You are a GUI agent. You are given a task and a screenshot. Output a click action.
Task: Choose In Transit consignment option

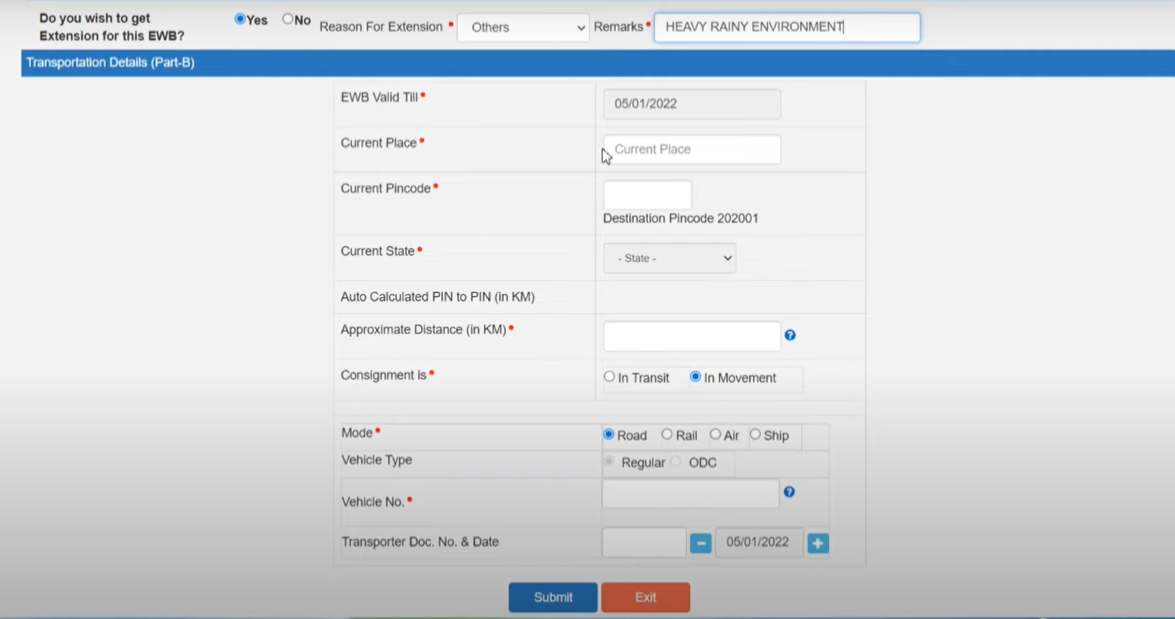tap(609, 377)
